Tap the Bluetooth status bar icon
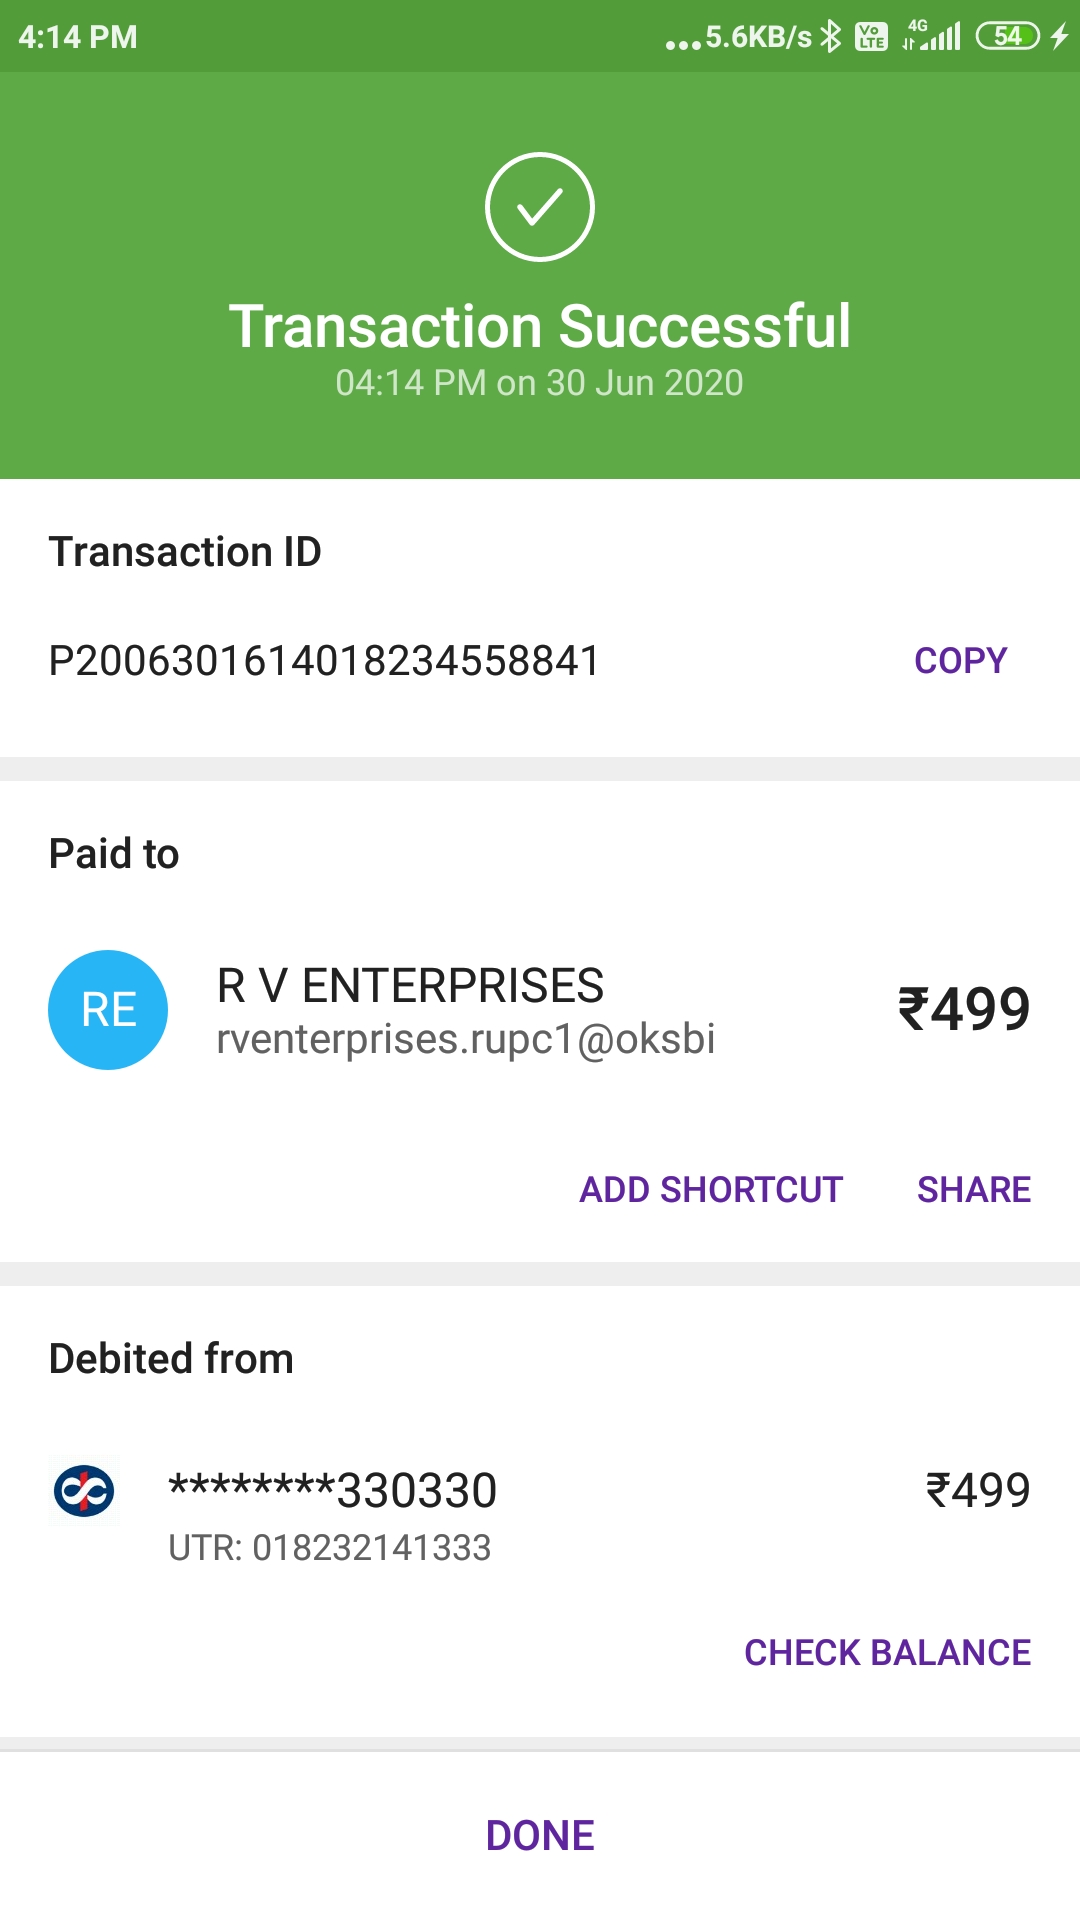 click(x=831, y=37)
